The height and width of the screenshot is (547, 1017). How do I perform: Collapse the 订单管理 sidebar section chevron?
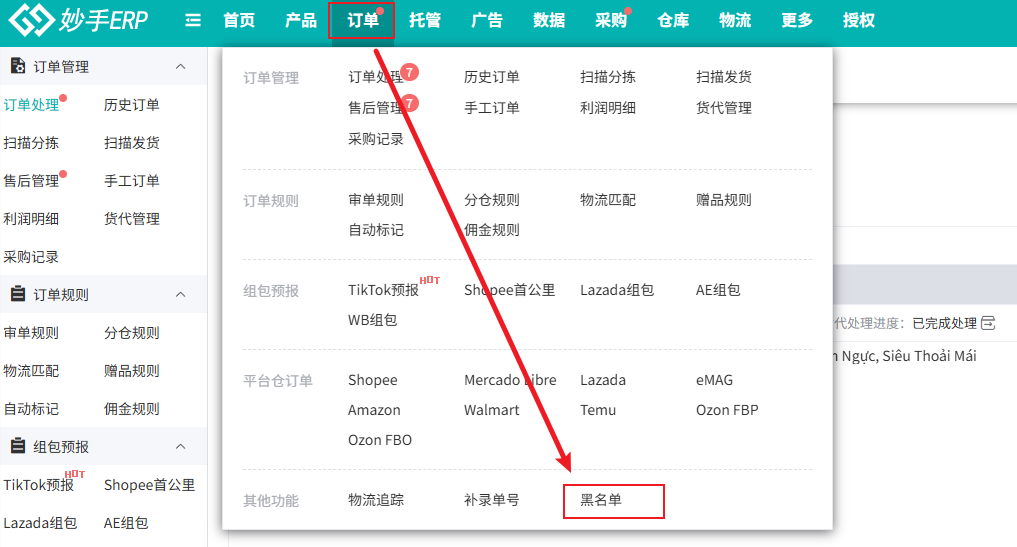pyautogui.click(x=181, y=66)
